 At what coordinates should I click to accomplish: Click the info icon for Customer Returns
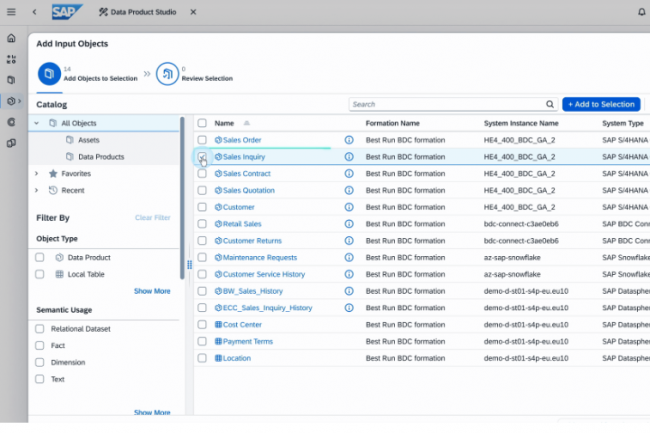point(349,241)
